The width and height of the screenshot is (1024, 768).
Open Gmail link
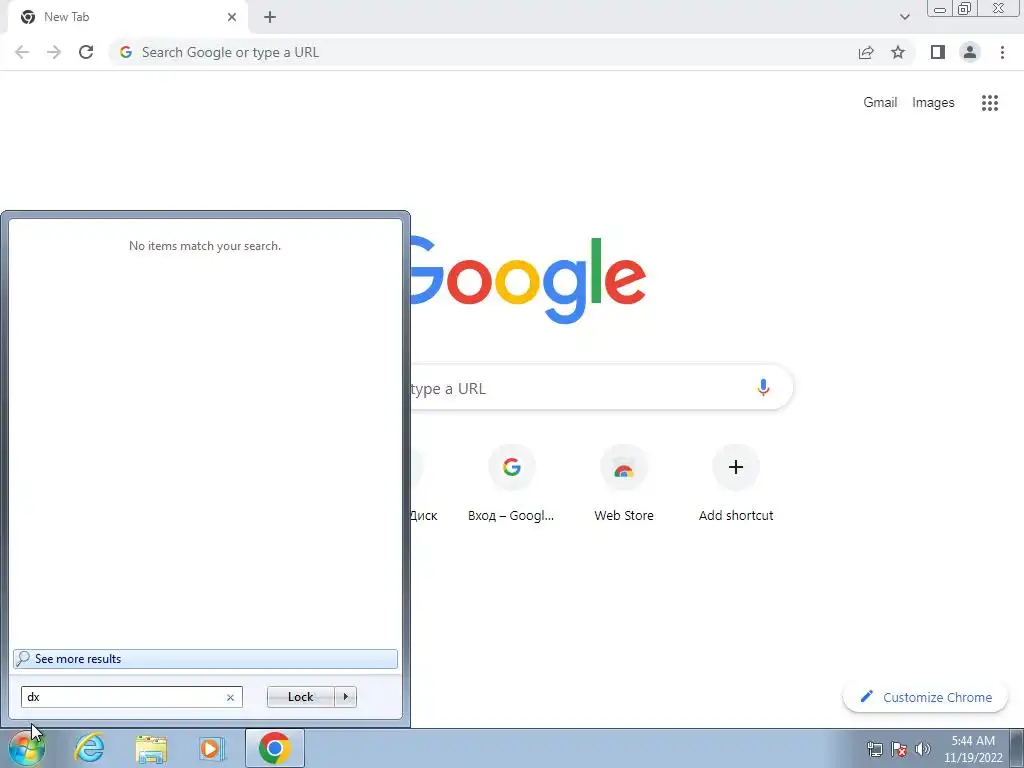pos(880,103)
